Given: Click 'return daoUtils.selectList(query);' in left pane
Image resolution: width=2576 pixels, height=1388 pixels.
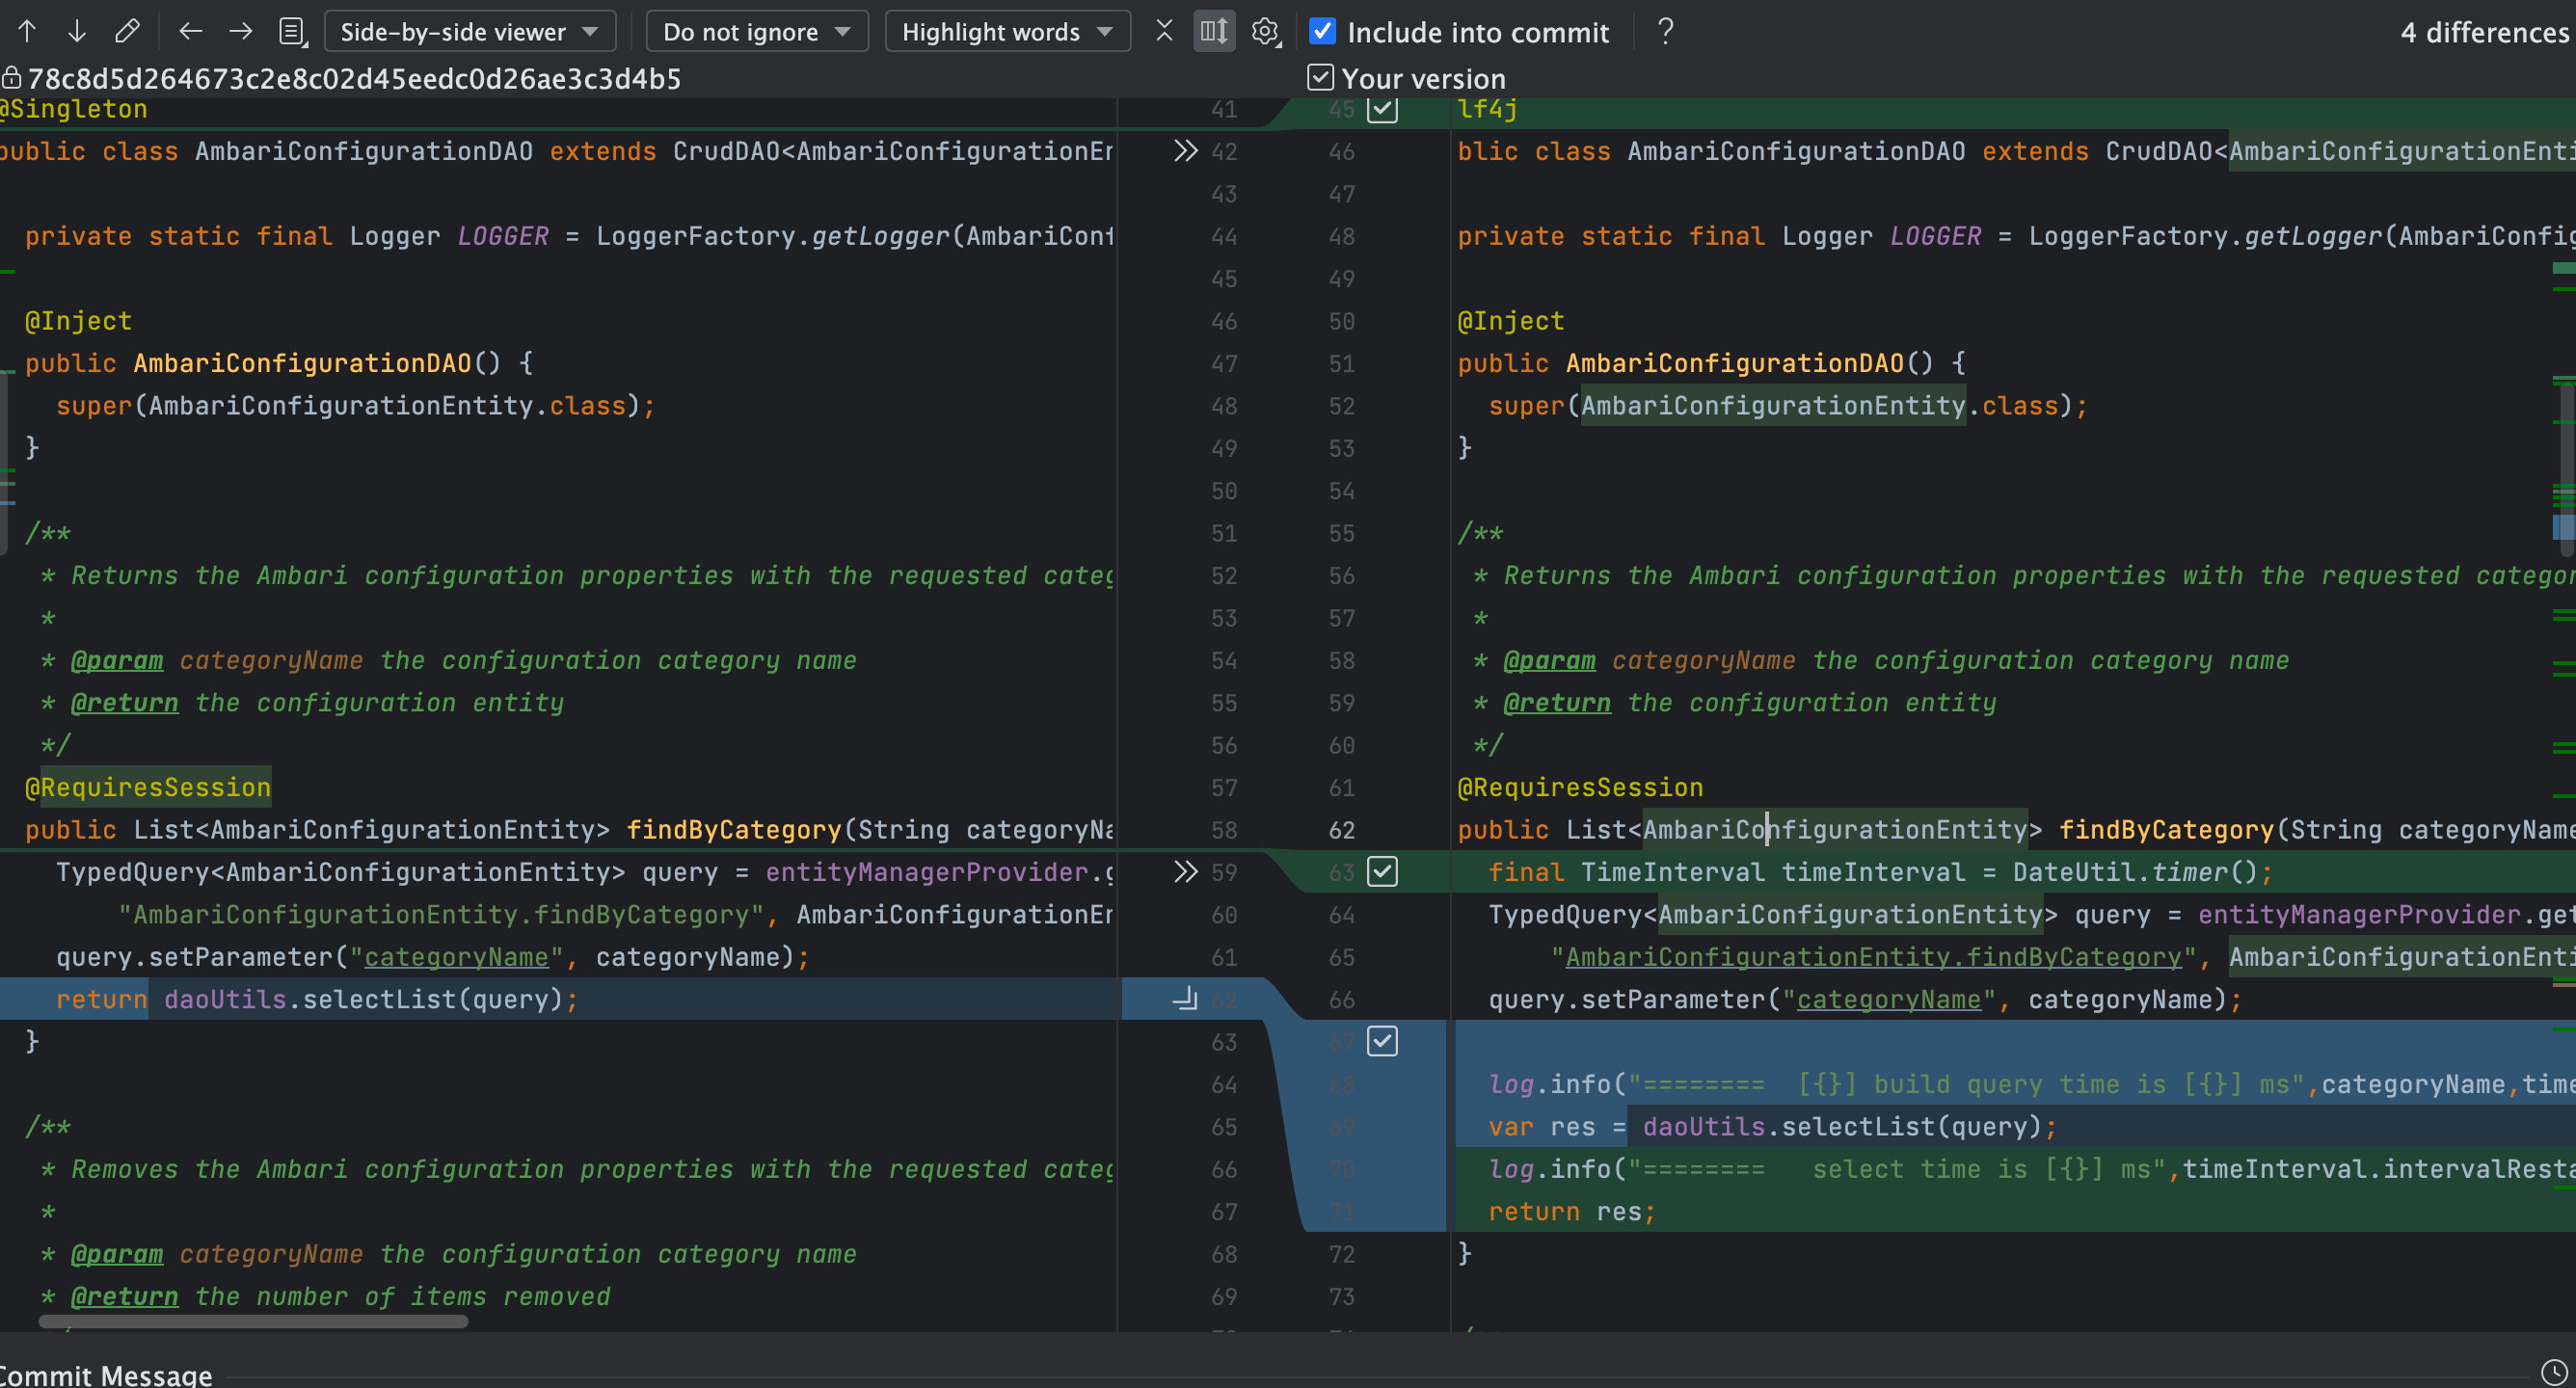Looking at the screenshot, I should pos(317,999).
